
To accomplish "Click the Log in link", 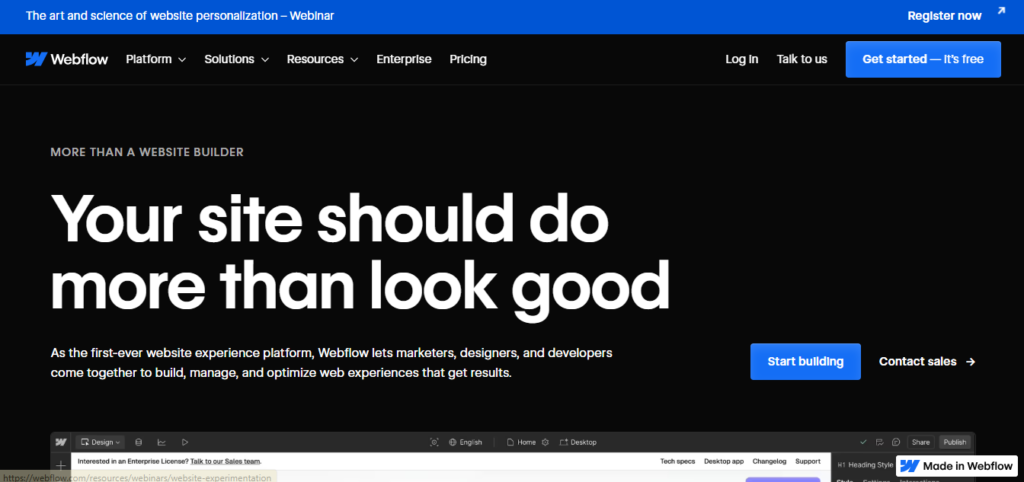I will pos(742,59).
